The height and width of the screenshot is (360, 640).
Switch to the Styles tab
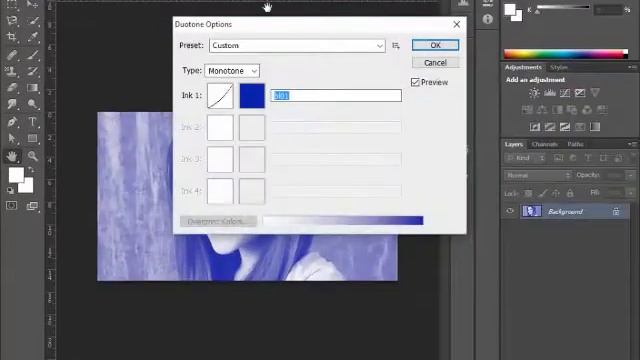tap(559, 67)
